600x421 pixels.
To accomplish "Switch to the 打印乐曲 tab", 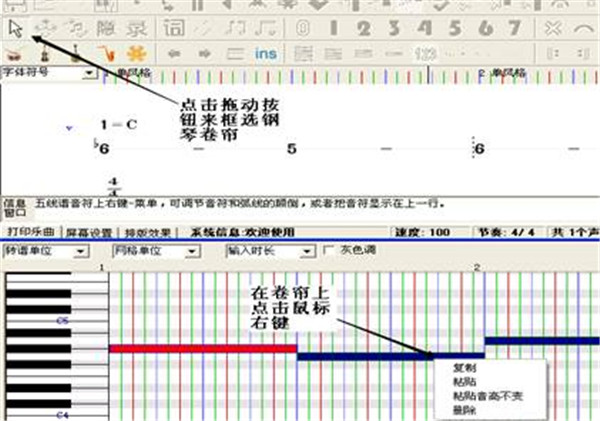I will tap(28, 232).
